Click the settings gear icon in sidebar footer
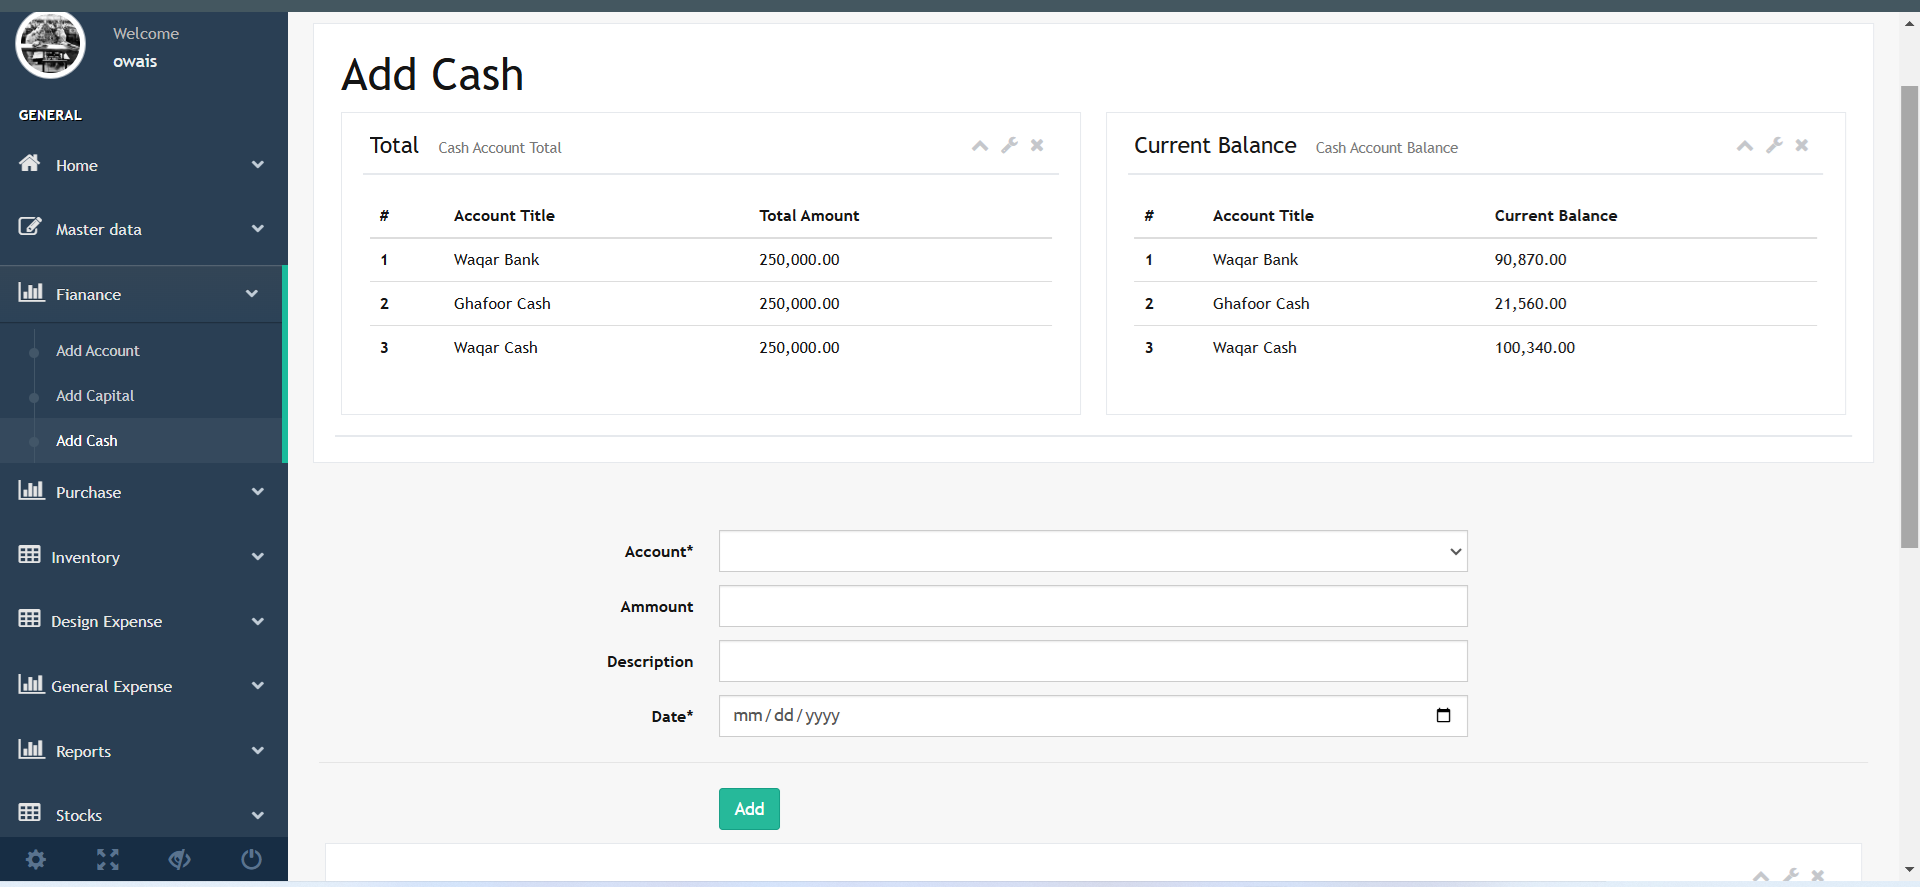 (x=36, y=860)
